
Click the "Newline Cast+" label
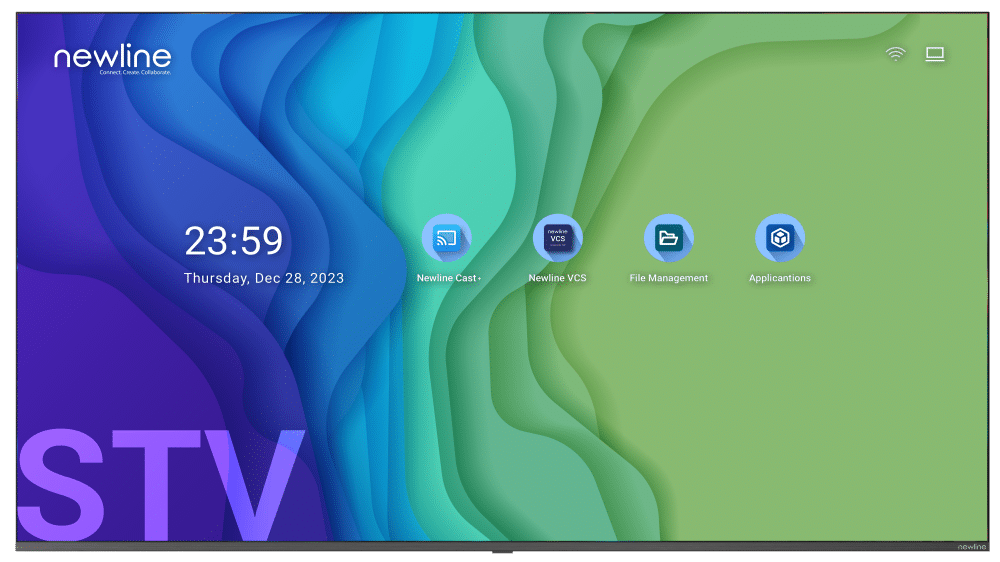point(449,278)
